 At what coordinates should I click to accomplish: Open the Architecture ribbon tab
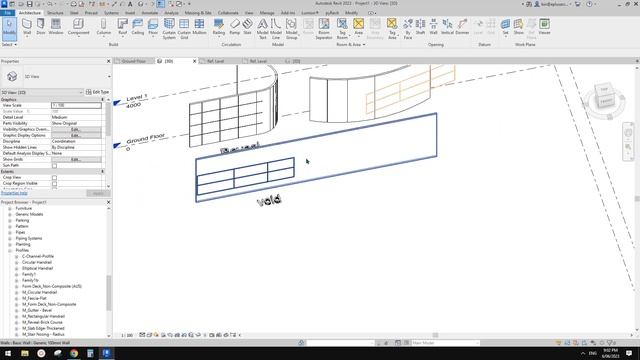(30, 13)
